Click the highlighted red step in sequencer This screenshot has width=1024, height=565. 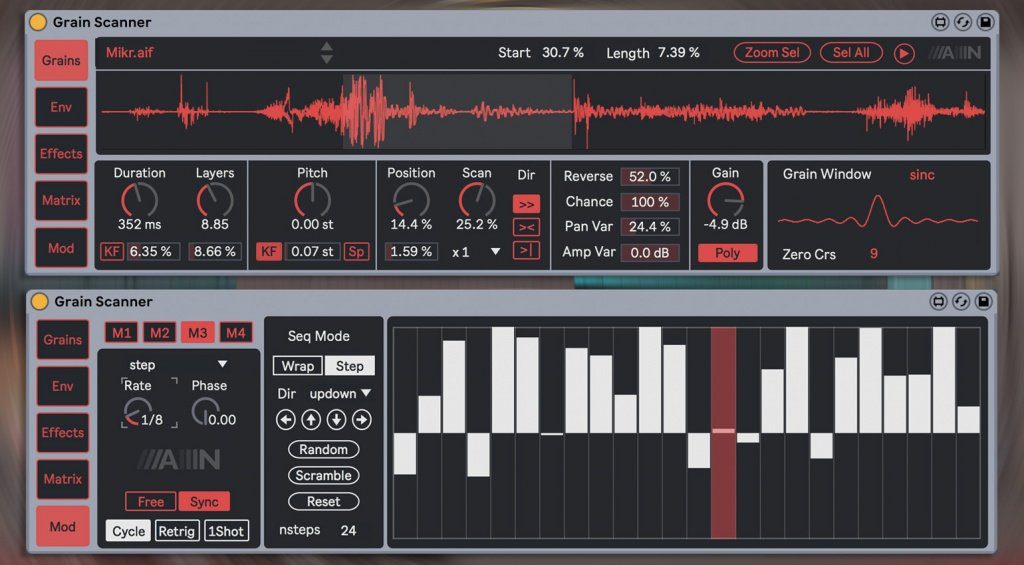[x=723, y=433]
